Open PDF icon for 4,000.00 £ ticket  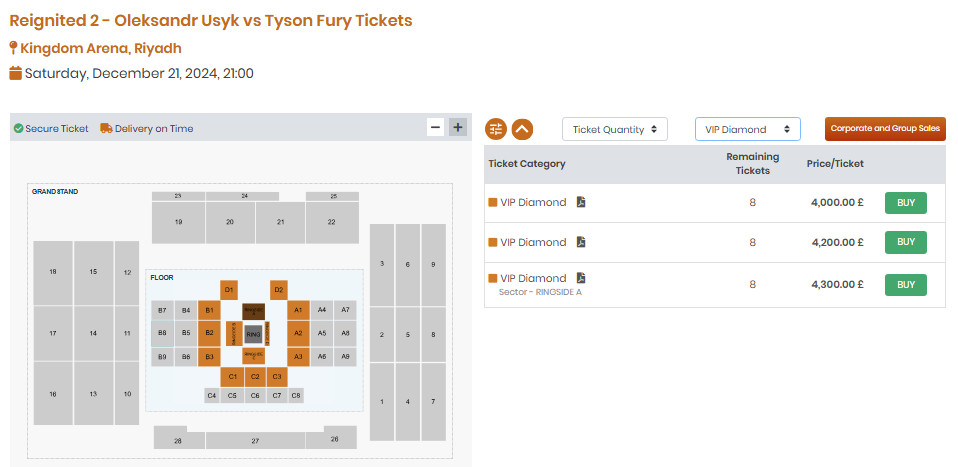click(581, 202)
